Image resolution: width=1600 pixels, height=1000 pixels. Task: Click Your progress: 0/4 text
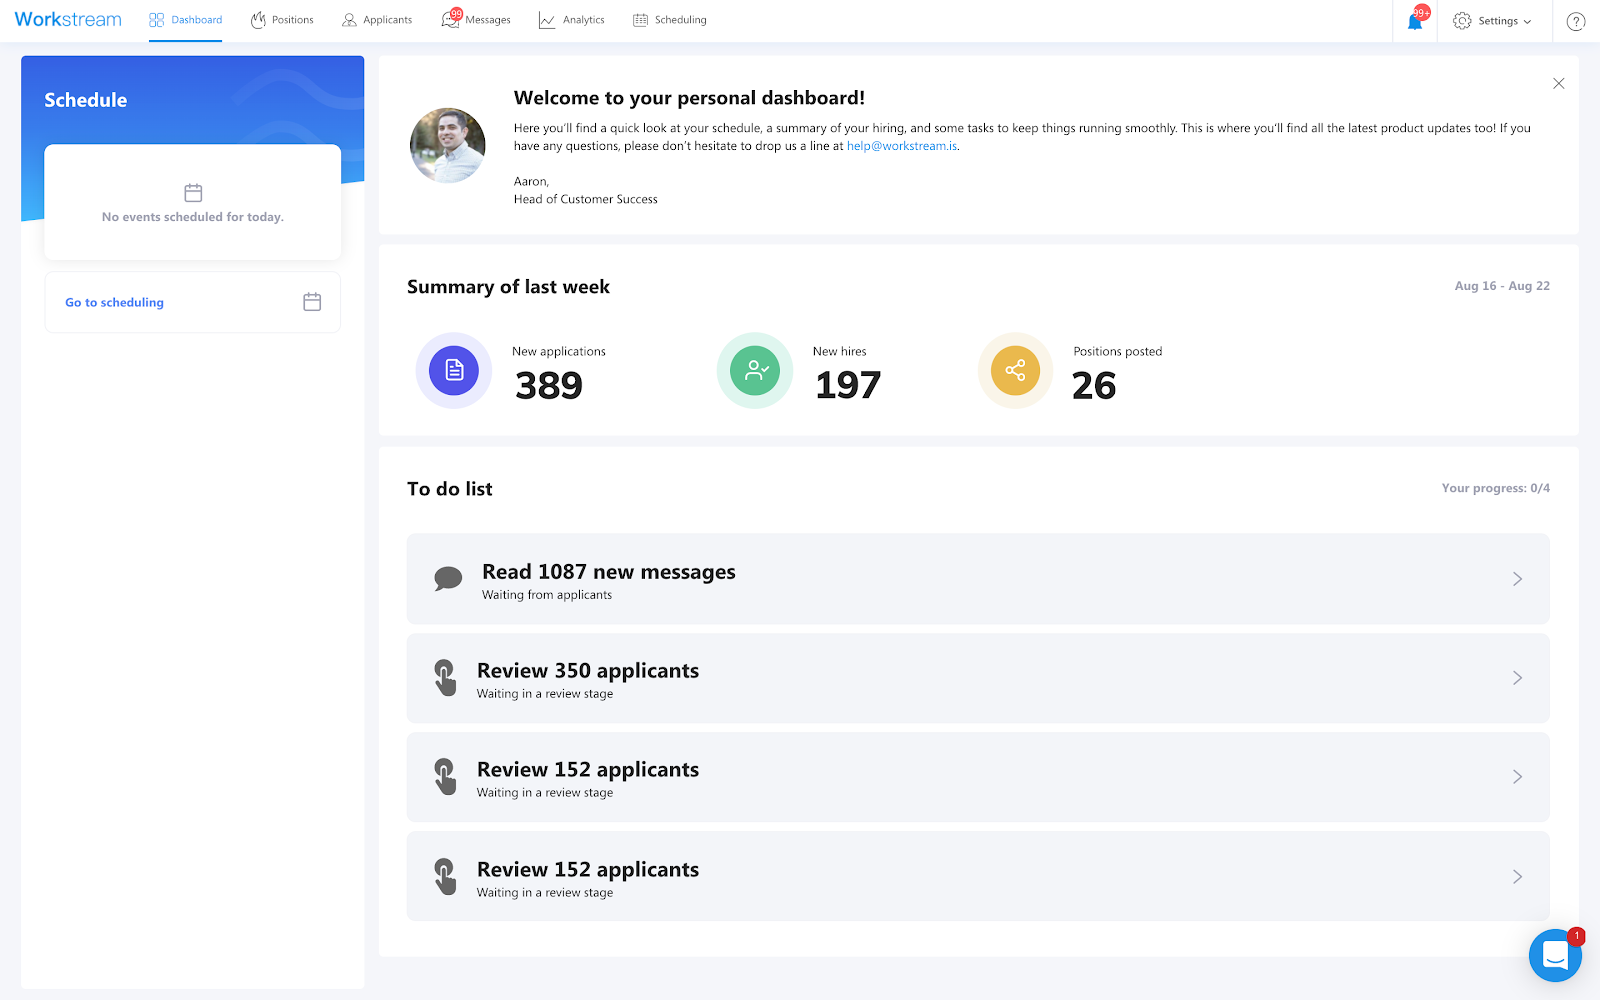[x=1496, y=488]
